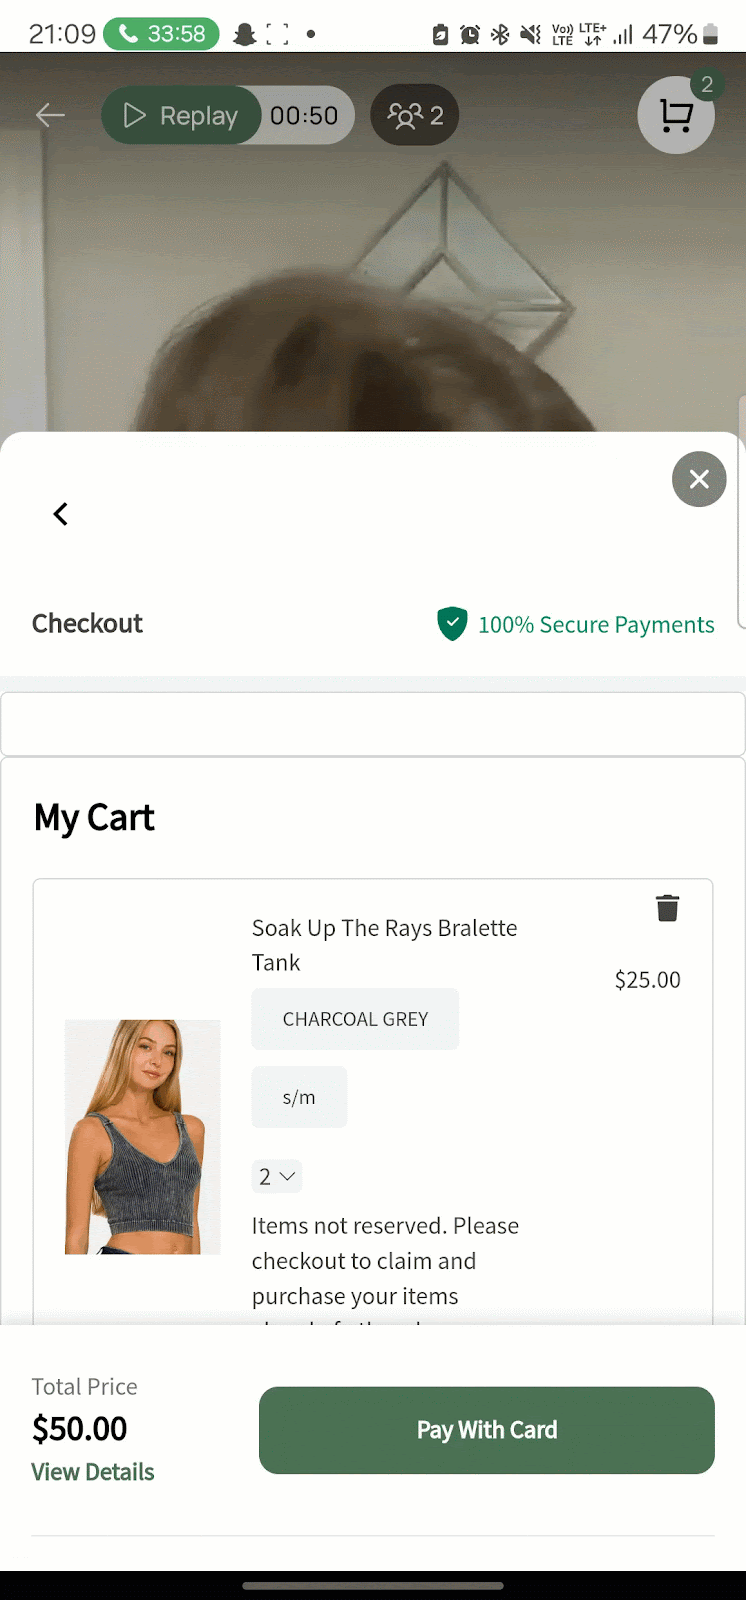Tap the Bralette Tank product thumbnail
The image size is (746, 1600).
pos(142,1137)
